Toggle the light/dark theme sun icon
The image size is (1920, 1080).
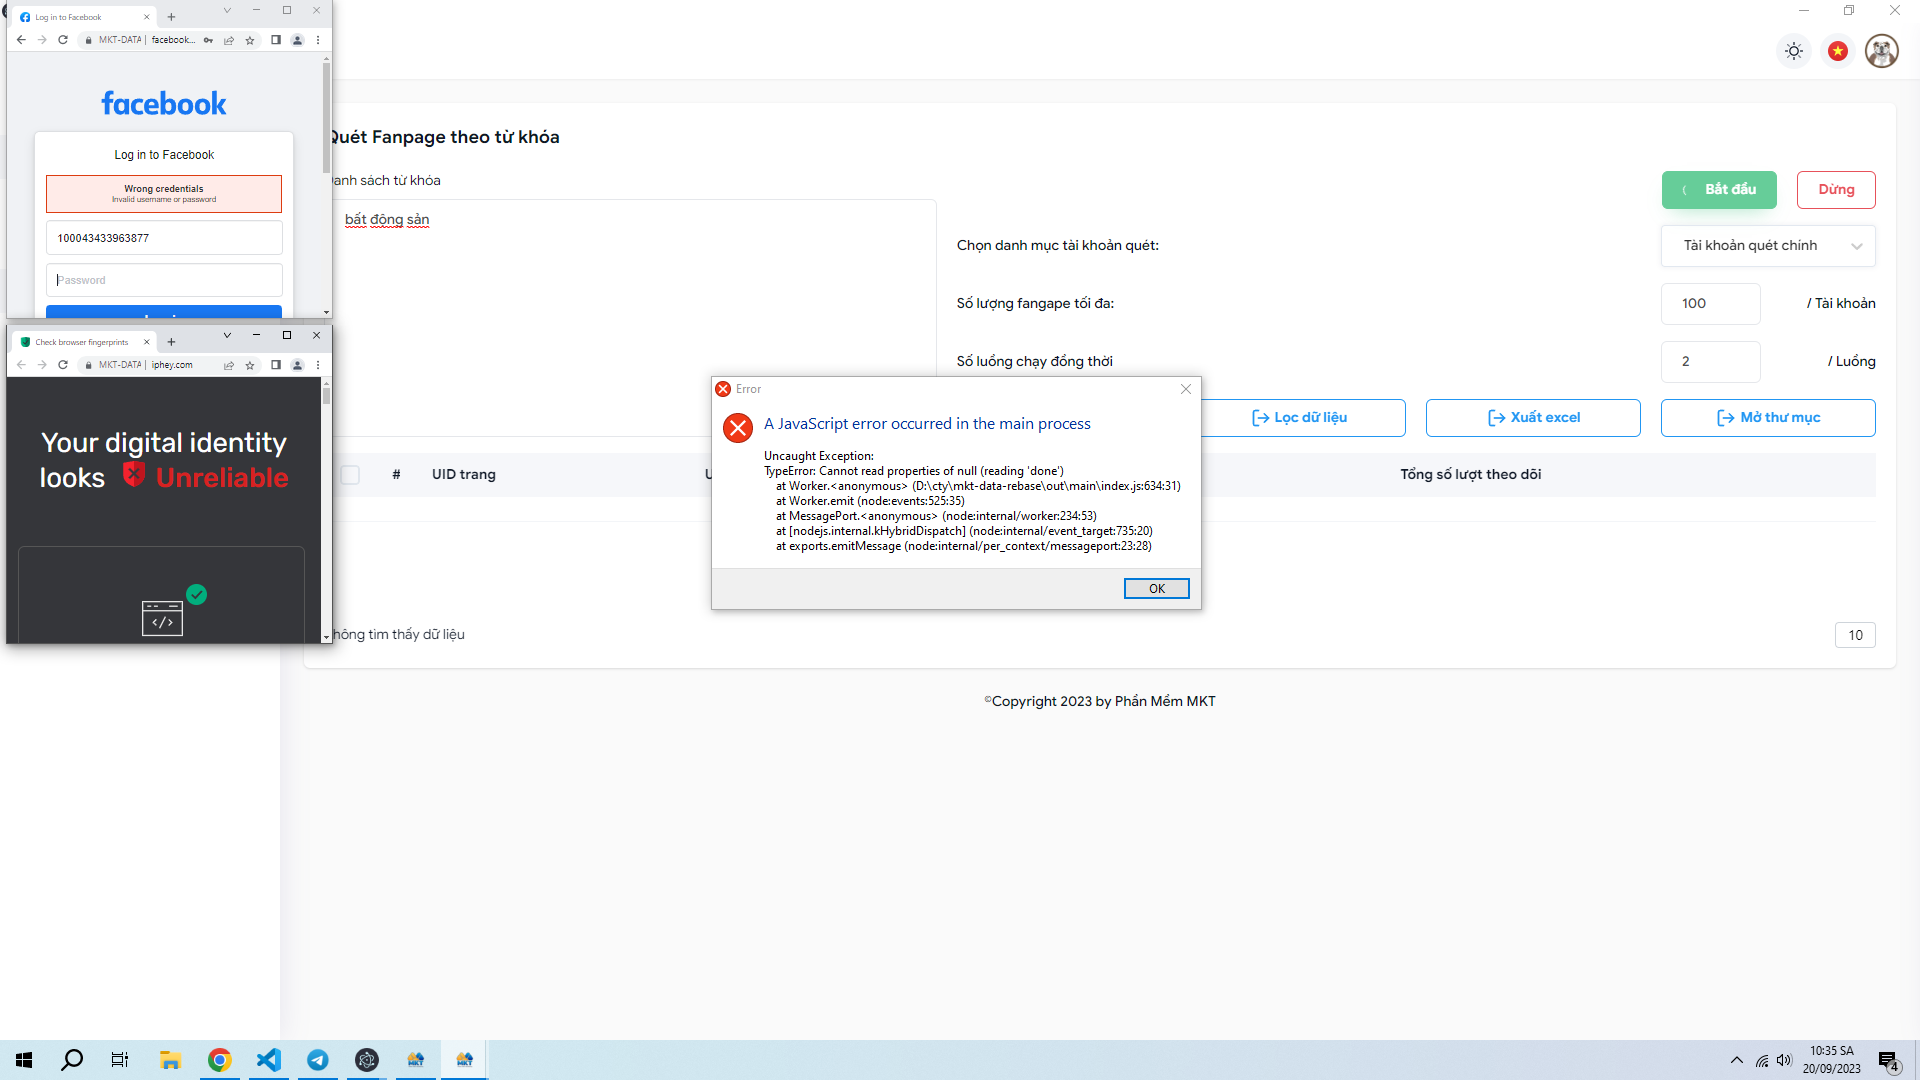1794,51
